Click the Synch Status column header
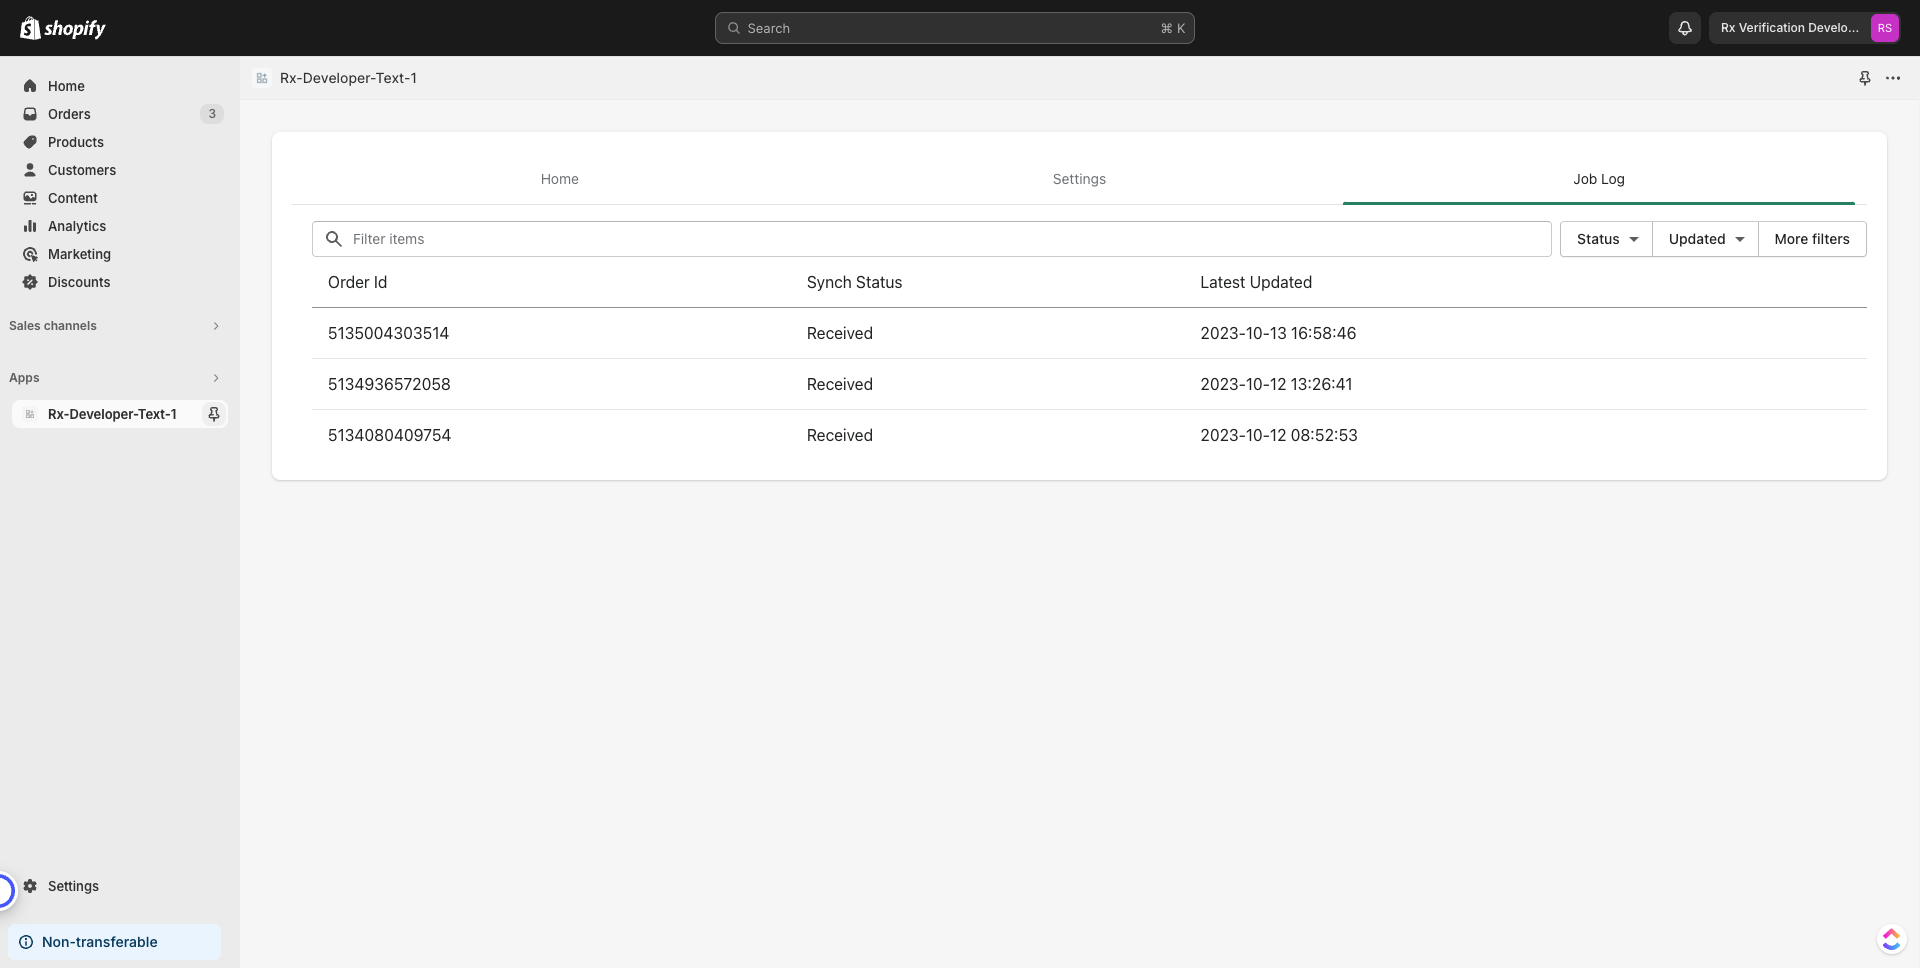Image resolution: width=1920 pixels, height=968 pixels. point(854,283)
